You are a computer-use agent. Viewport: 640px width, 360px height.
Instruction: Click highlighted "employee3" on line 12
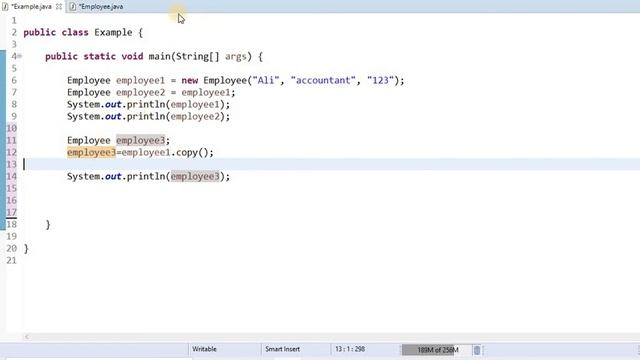pos(91,152)
